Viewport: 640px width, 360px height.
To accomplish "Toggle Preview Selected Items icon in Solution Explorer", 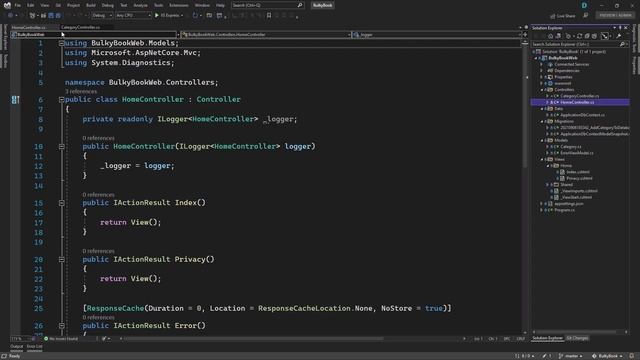I will [605, 36].
